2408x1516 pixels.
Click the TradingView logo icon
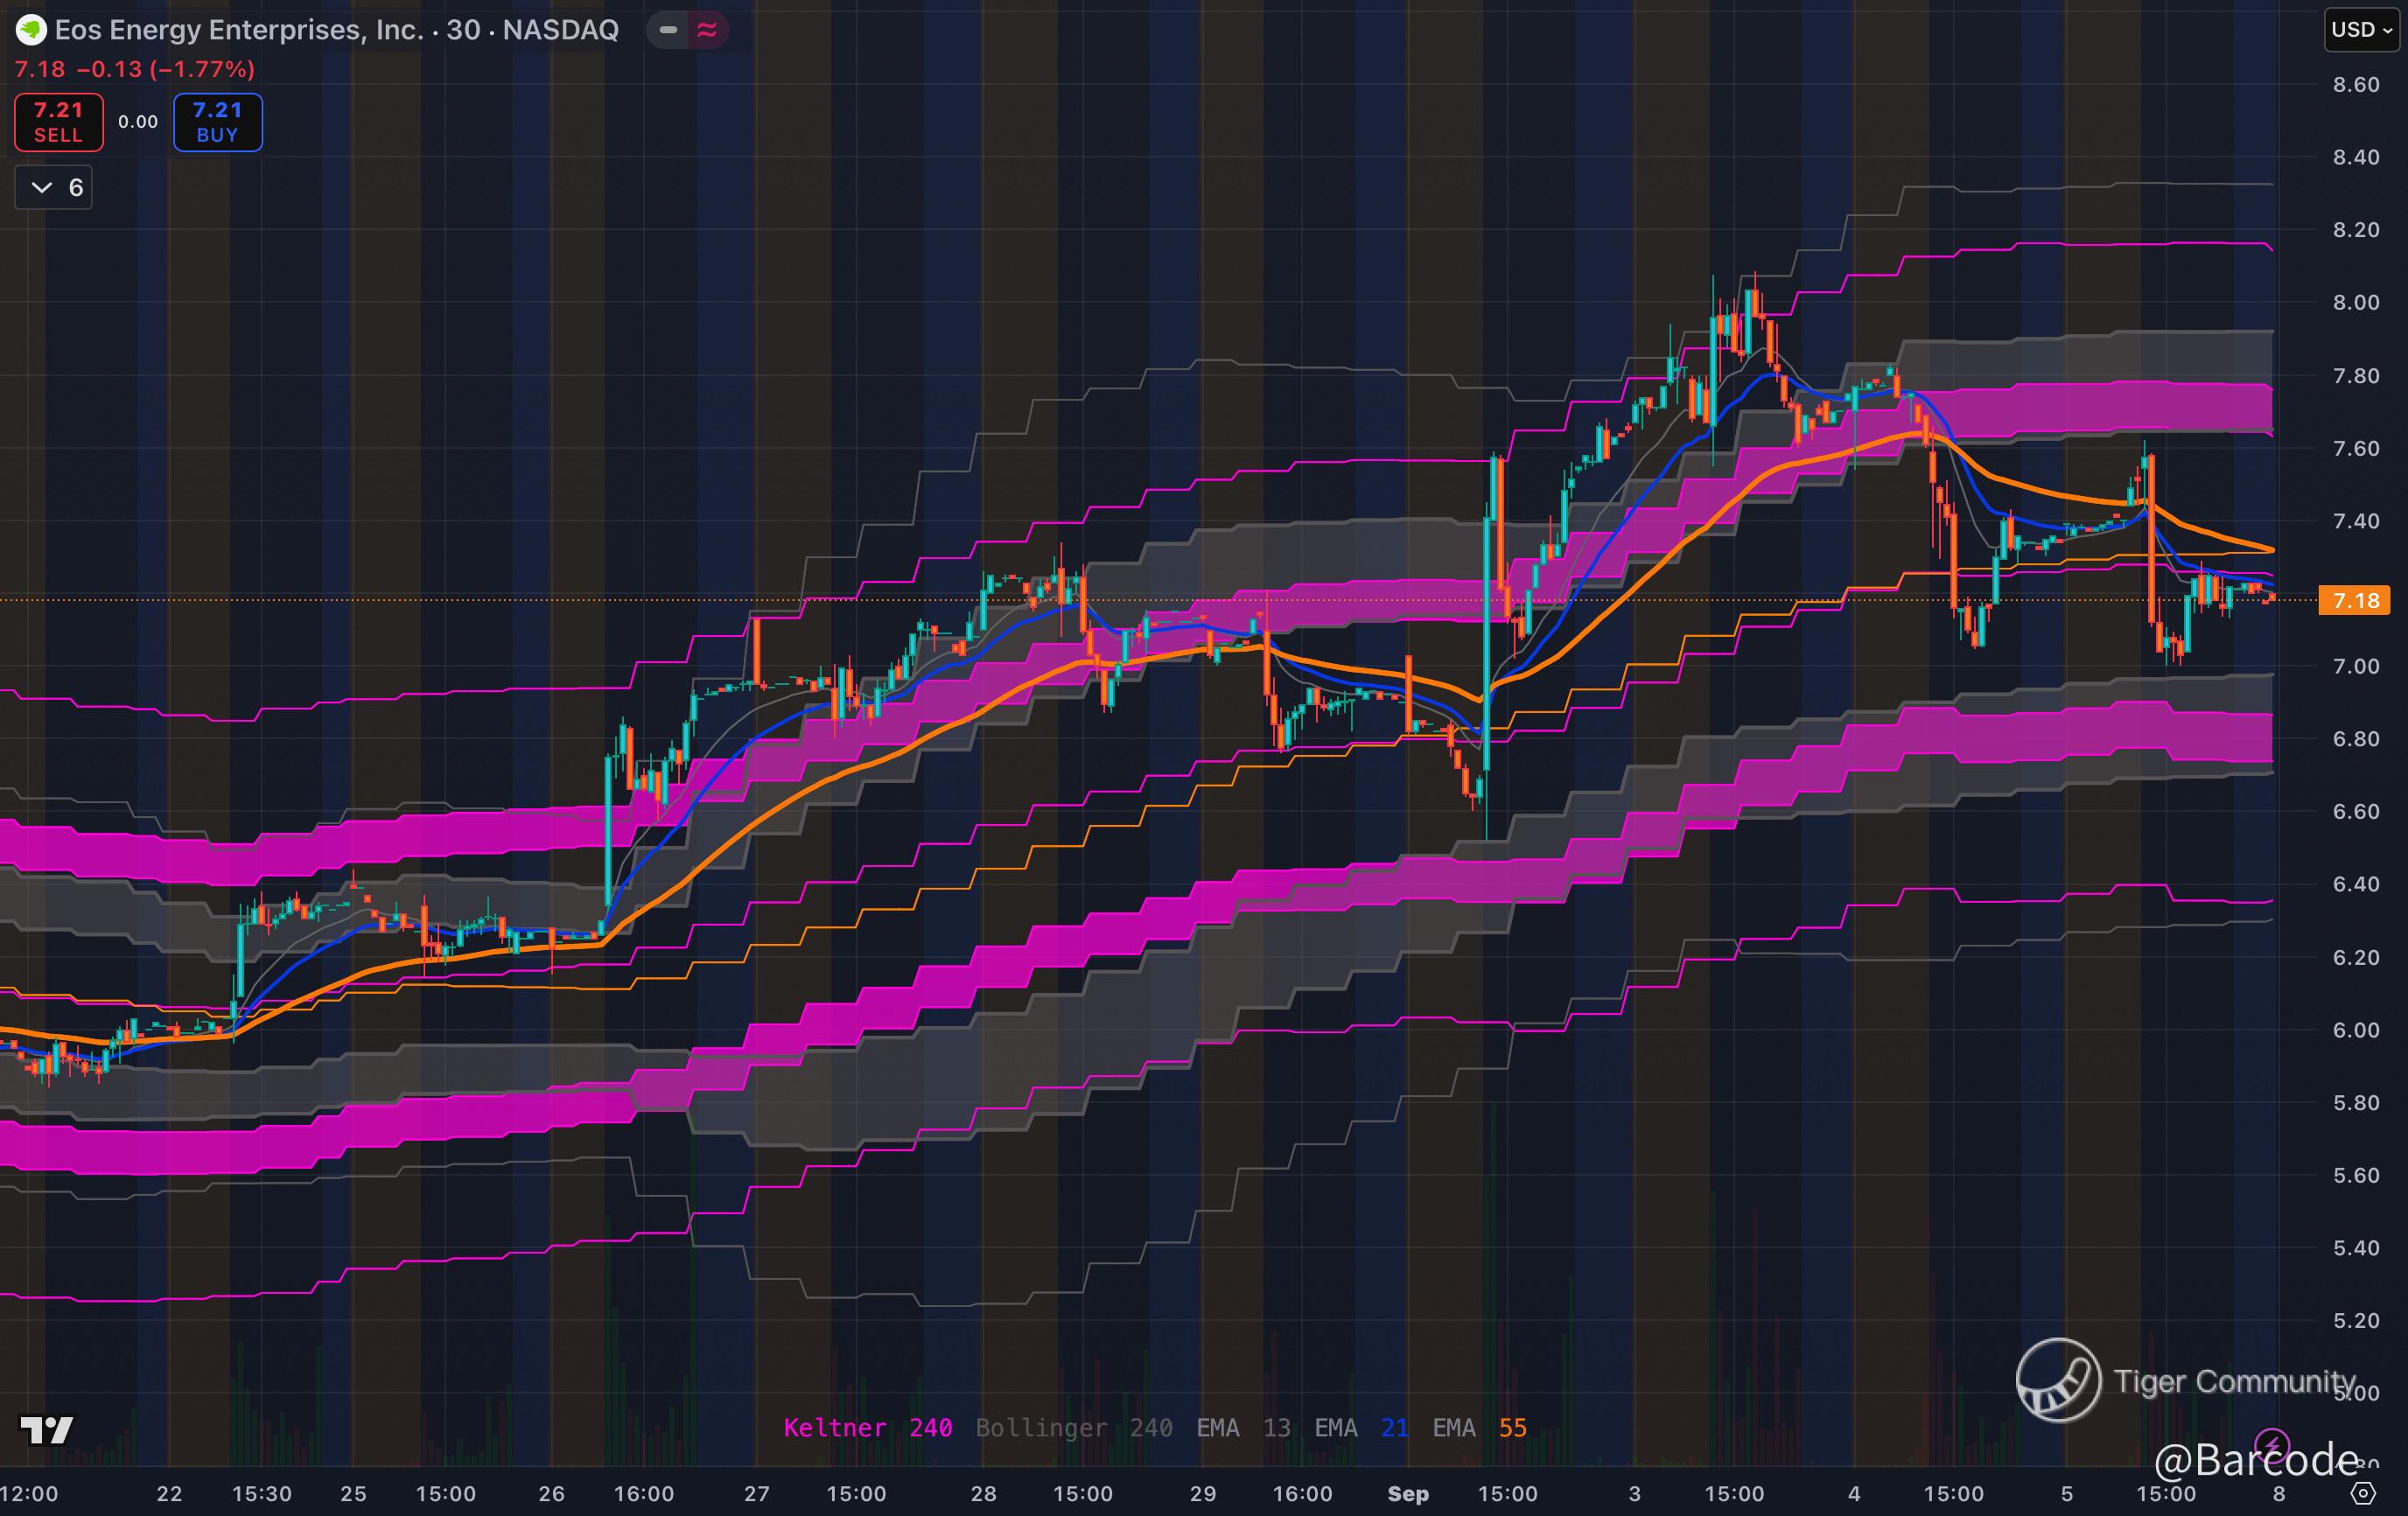click(47, 1430)
